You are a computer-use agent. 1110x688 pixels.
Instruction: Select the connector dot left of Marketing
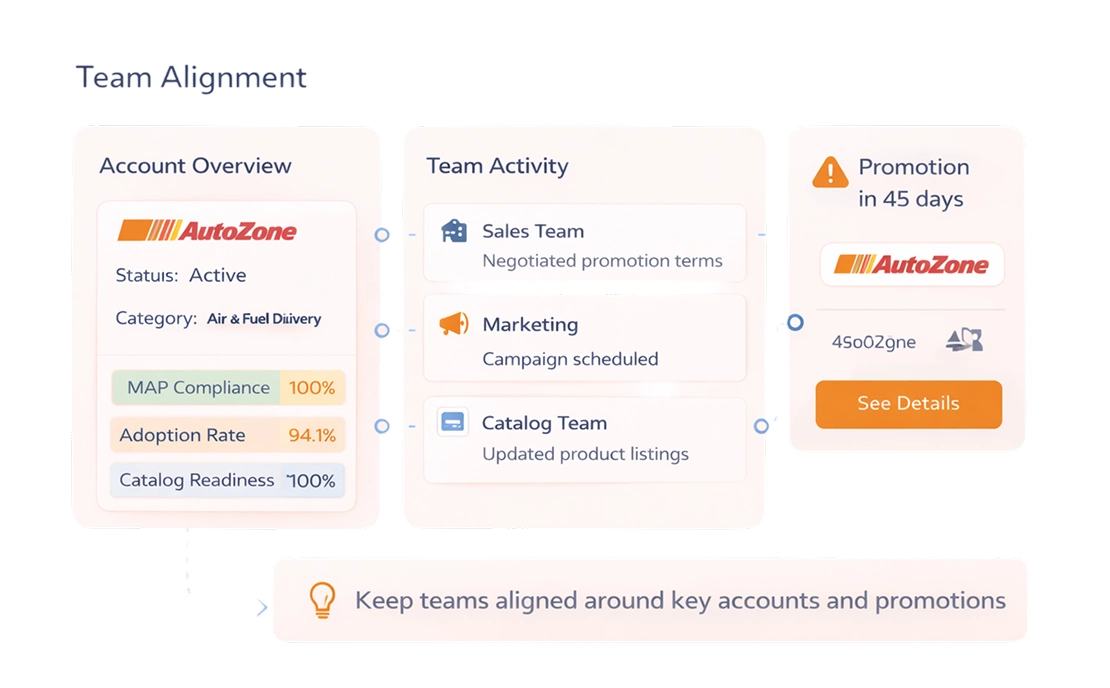(382, 330)
